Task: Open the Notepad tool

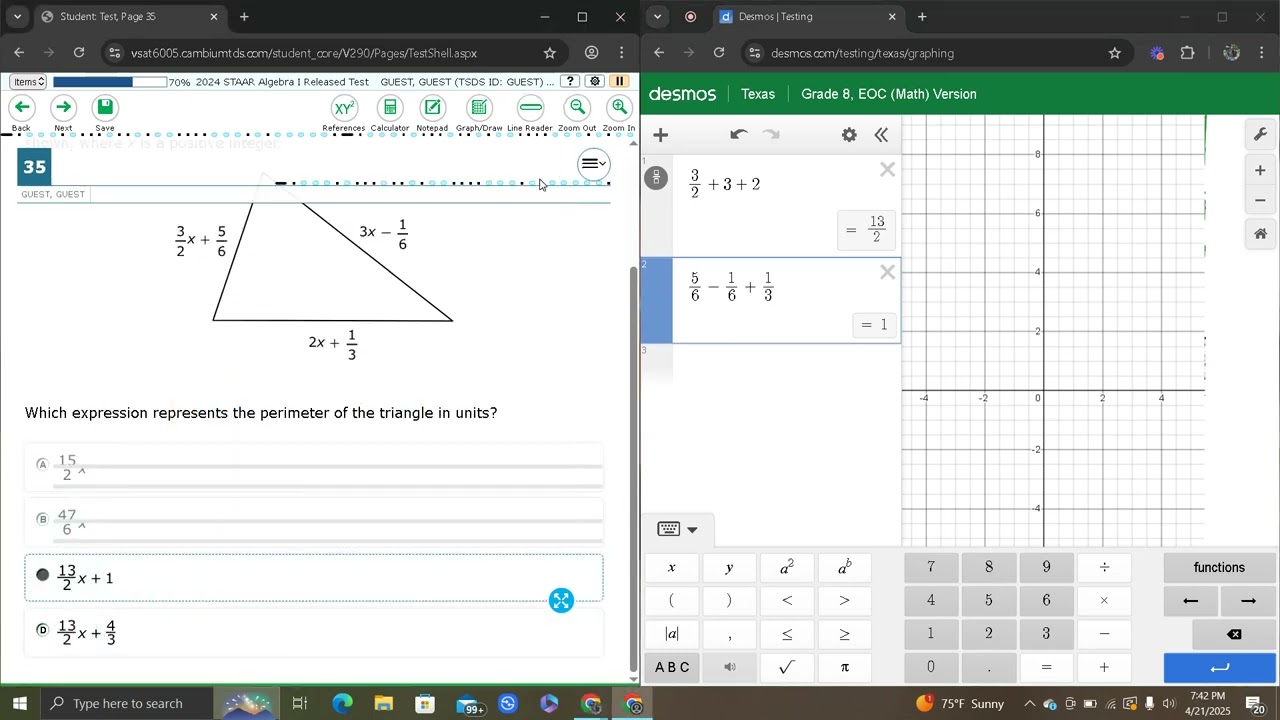Action: click(x=432, y=108)
